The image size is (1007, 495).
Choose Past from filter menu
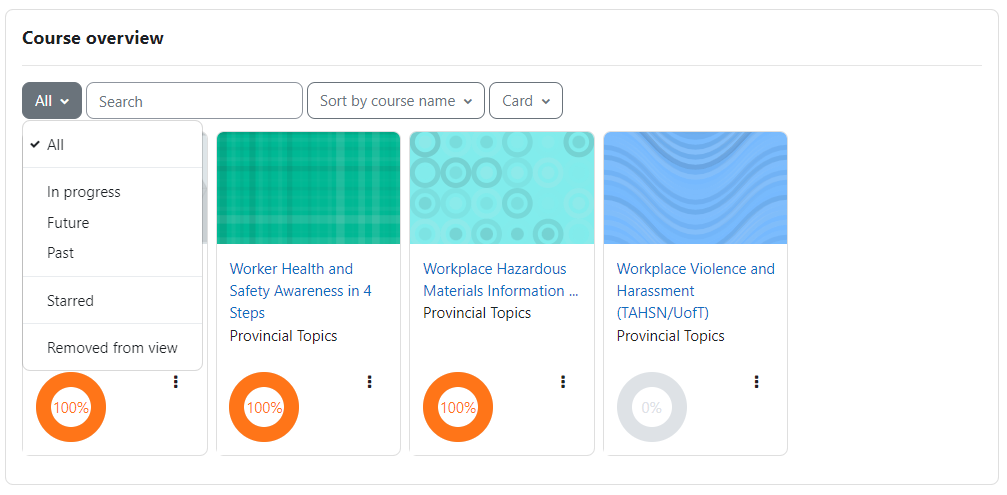click(x=112, y=253)
